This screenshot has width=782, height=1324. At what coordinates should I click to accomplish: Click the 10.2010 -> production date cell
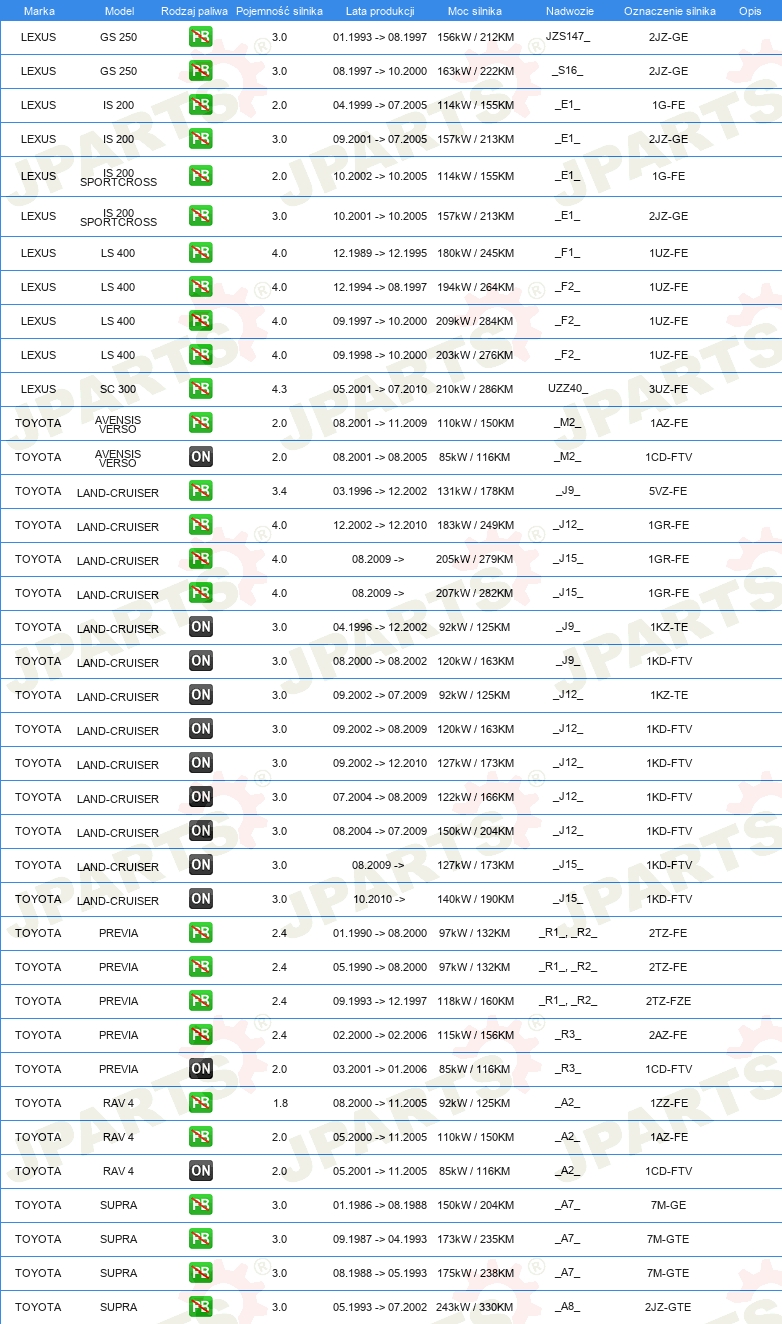(379, 899)
